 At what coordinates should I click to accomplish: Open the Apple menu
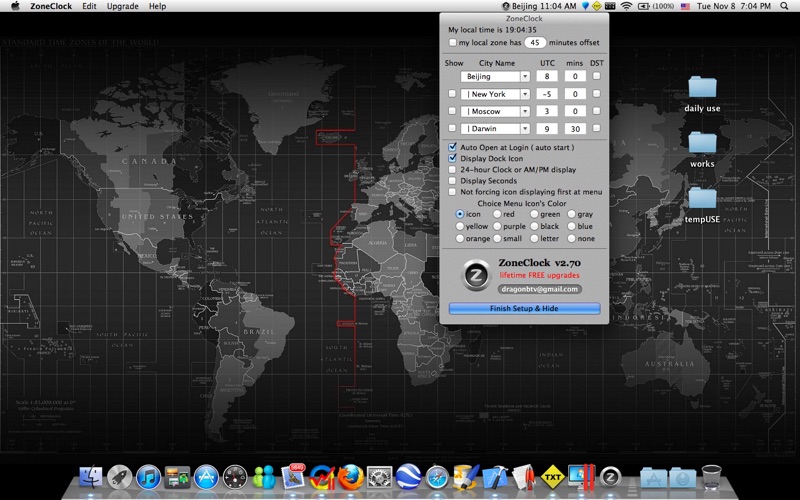tap(15, 6)
